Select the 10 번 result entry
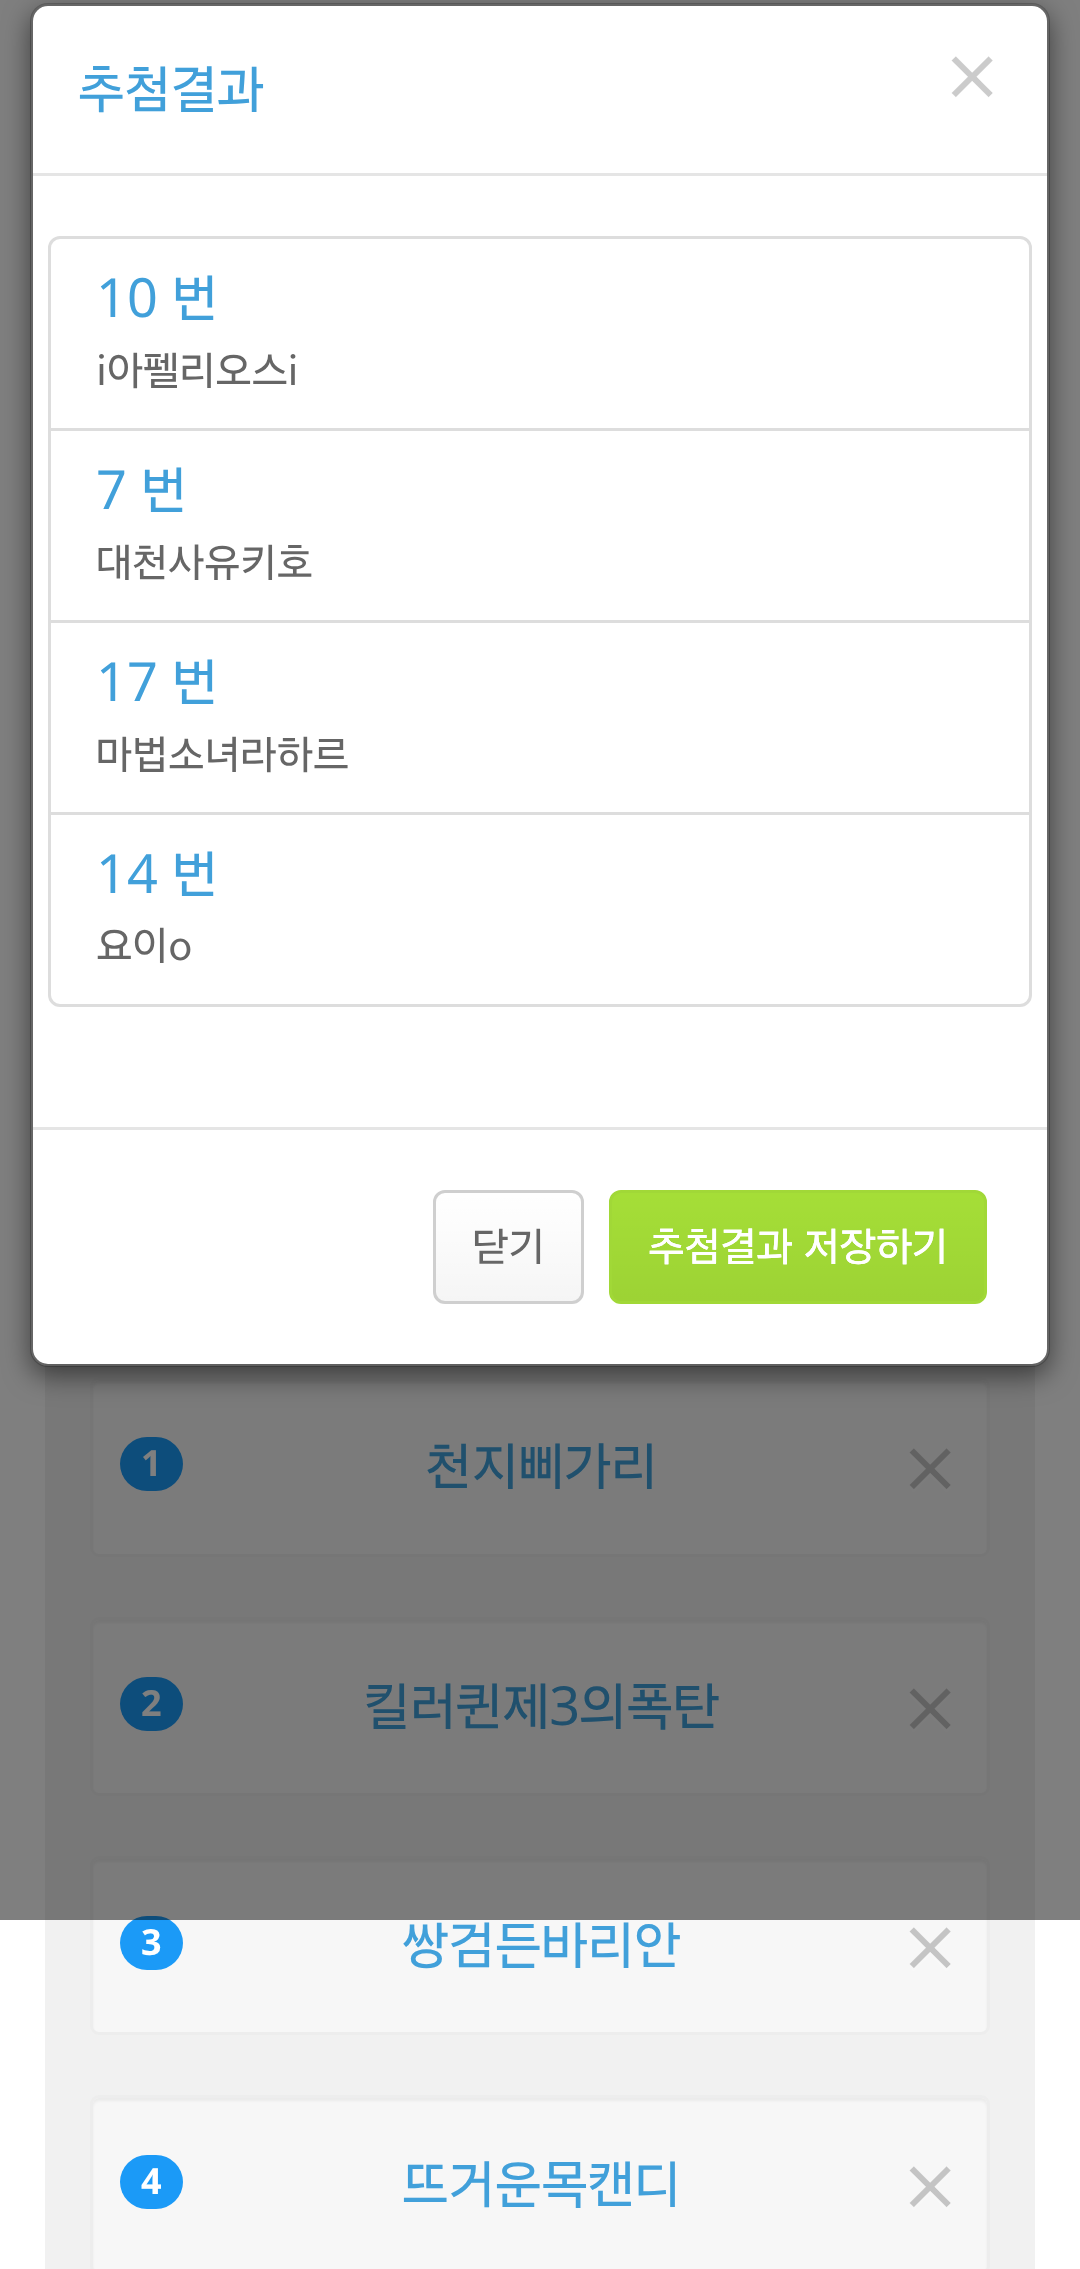1080x2269 pixels. [x=540, y=334]
